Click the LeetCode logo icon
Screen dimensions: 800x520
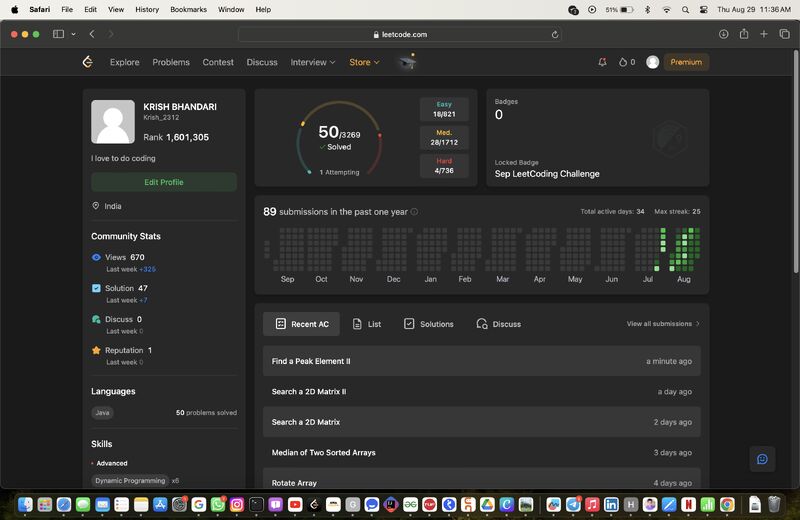(88, 62)
